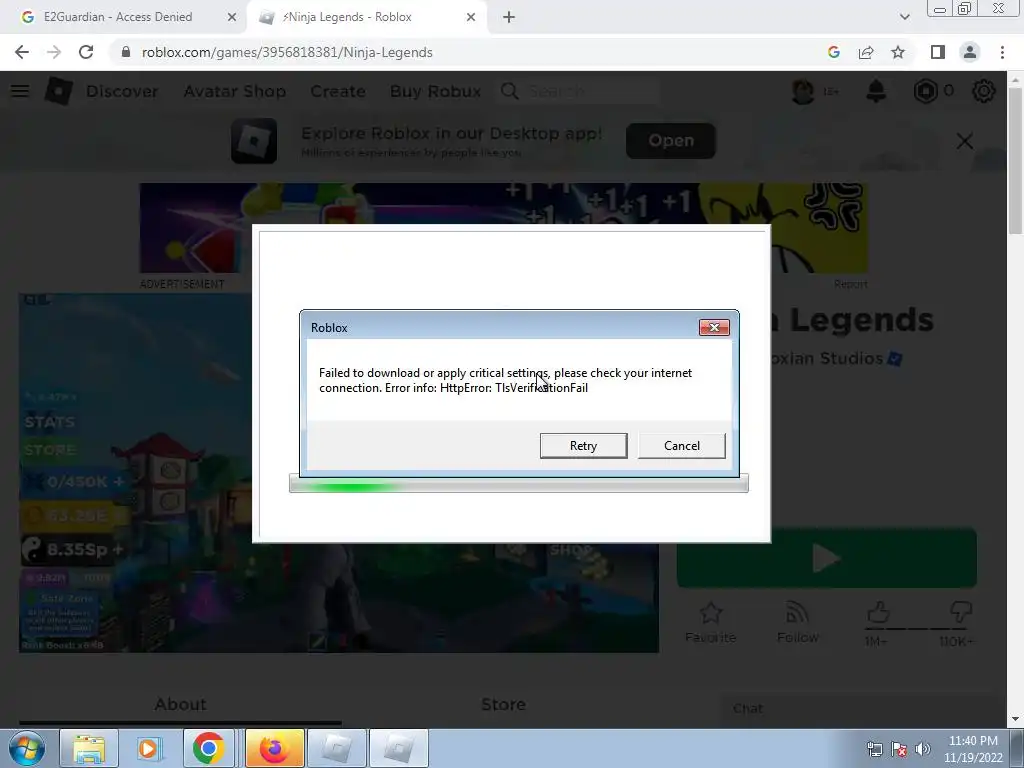Go forward to the next page

click(x=54, y=52)
